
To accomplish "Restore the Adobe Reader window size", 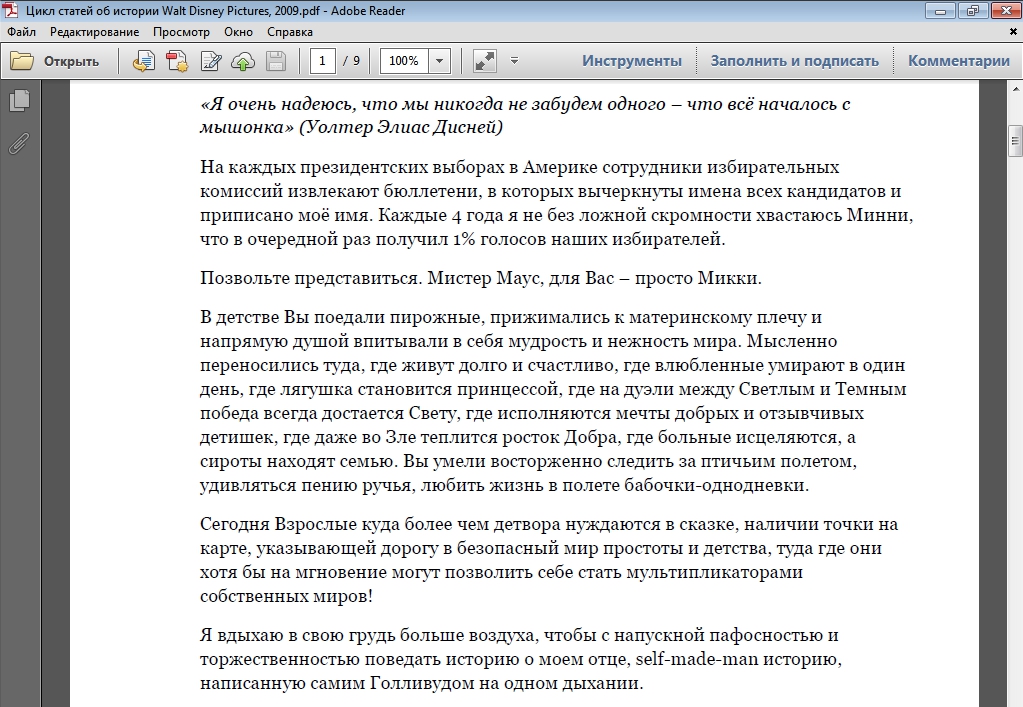I will 973,10.
